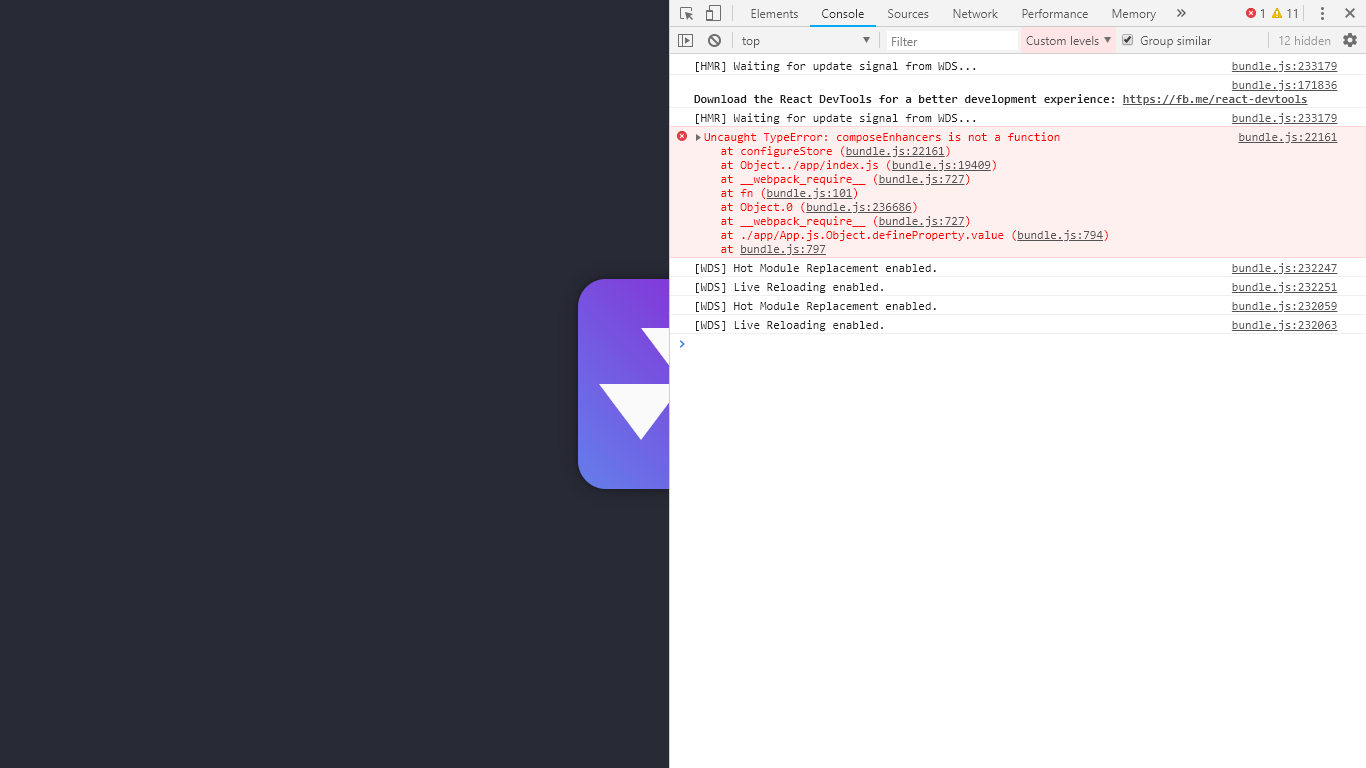Switch to the Sources tab

pos(908,13)
